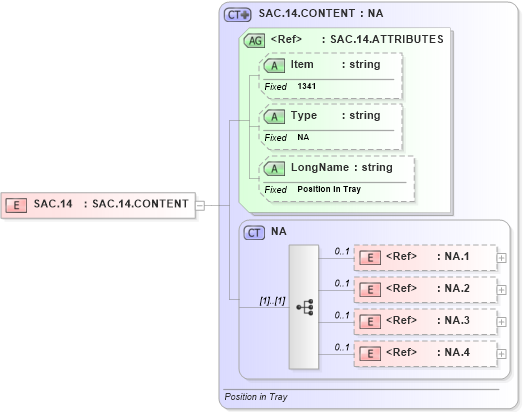
Task: Click the E icon of NA.1 reference
Action: [x=370, y=258]
